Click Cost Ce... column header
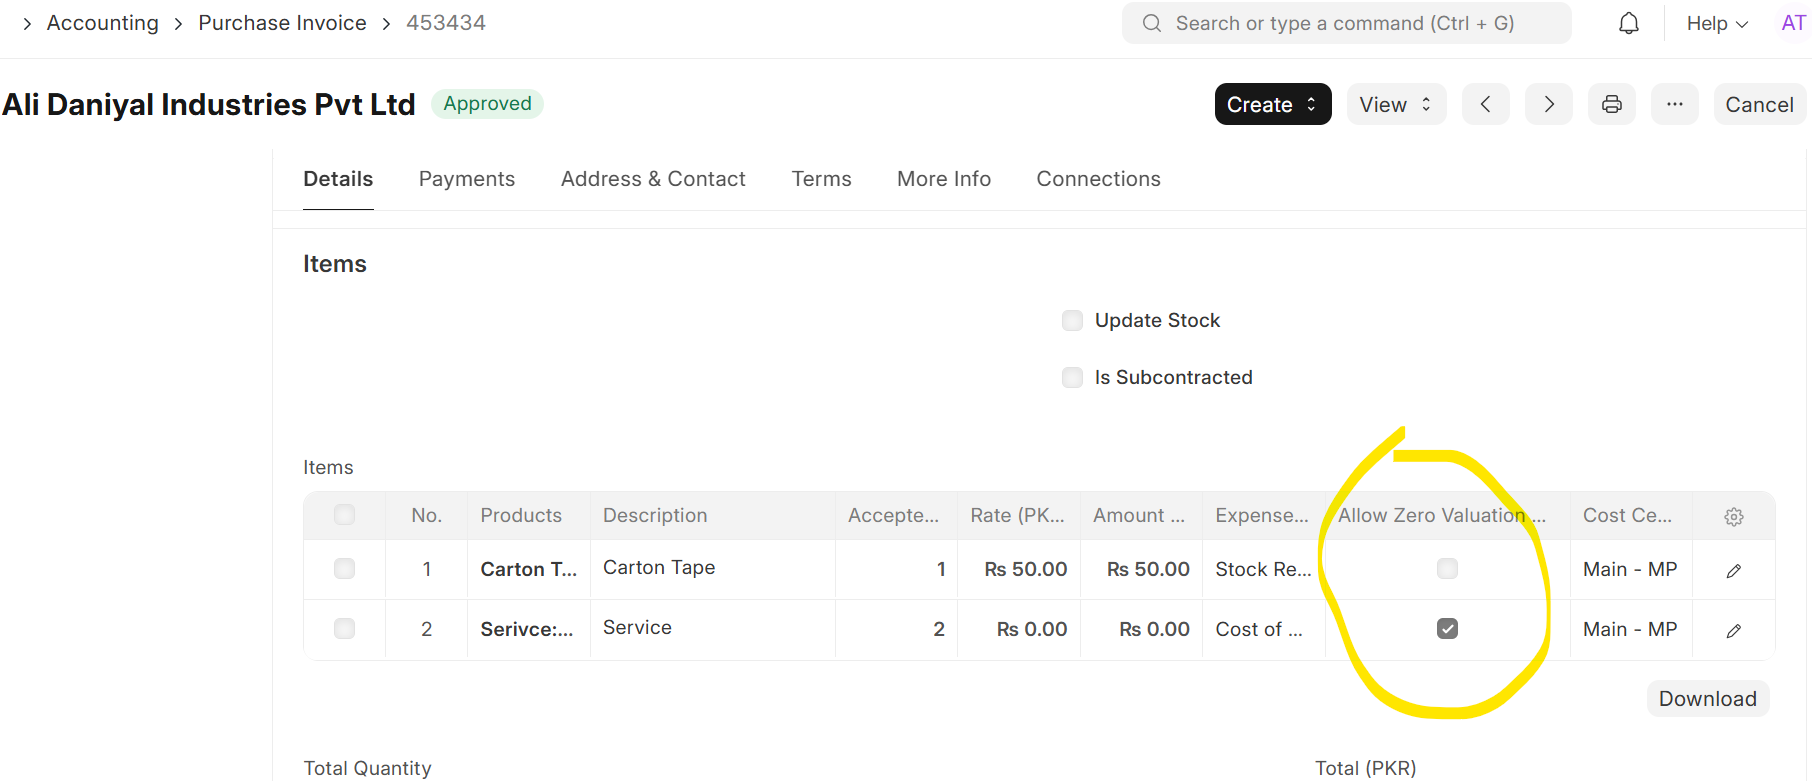The width and height of the screenshot is (1812, 781). [1630, 515]
